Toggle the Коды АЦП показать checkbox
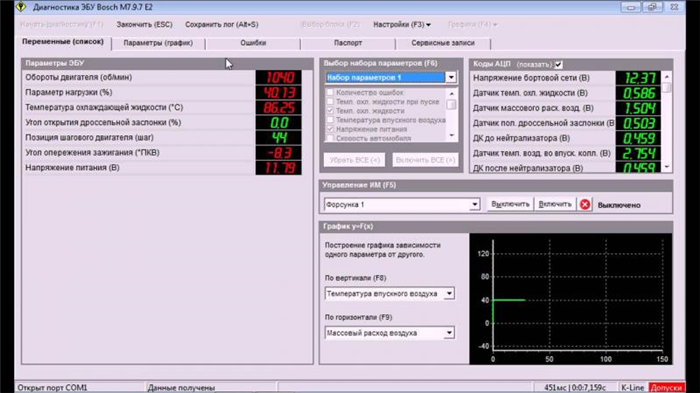700x393 pixels. pos(558,64)
